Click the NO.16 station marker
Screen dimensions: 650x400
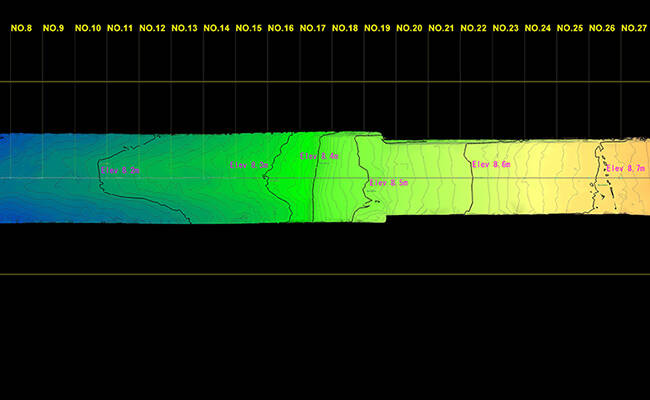pos(281,29)
